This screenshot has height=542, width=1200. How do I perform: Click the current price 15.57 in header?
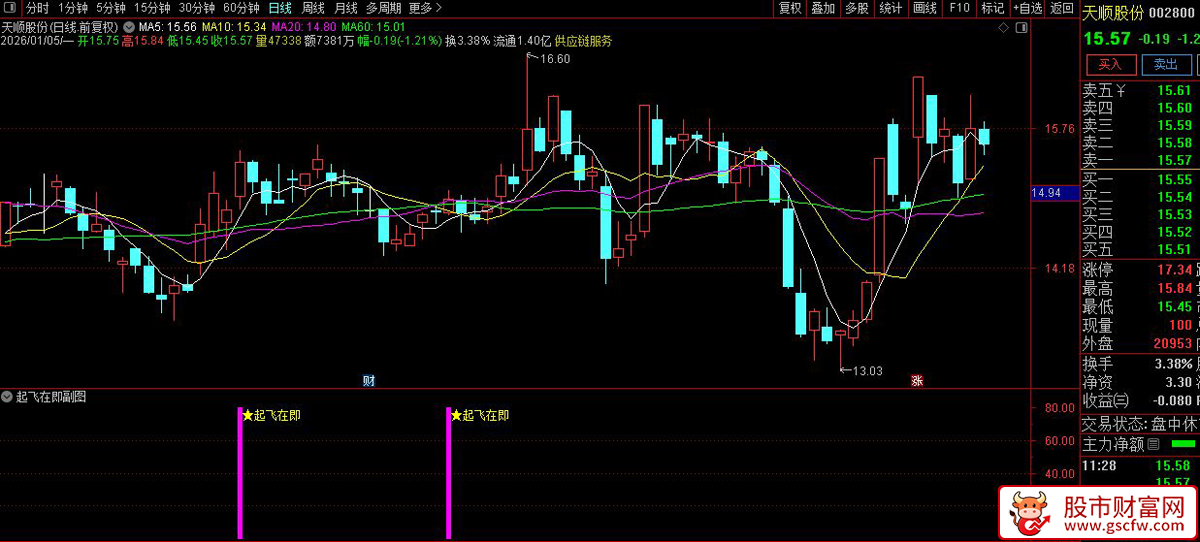(1107, 37)
